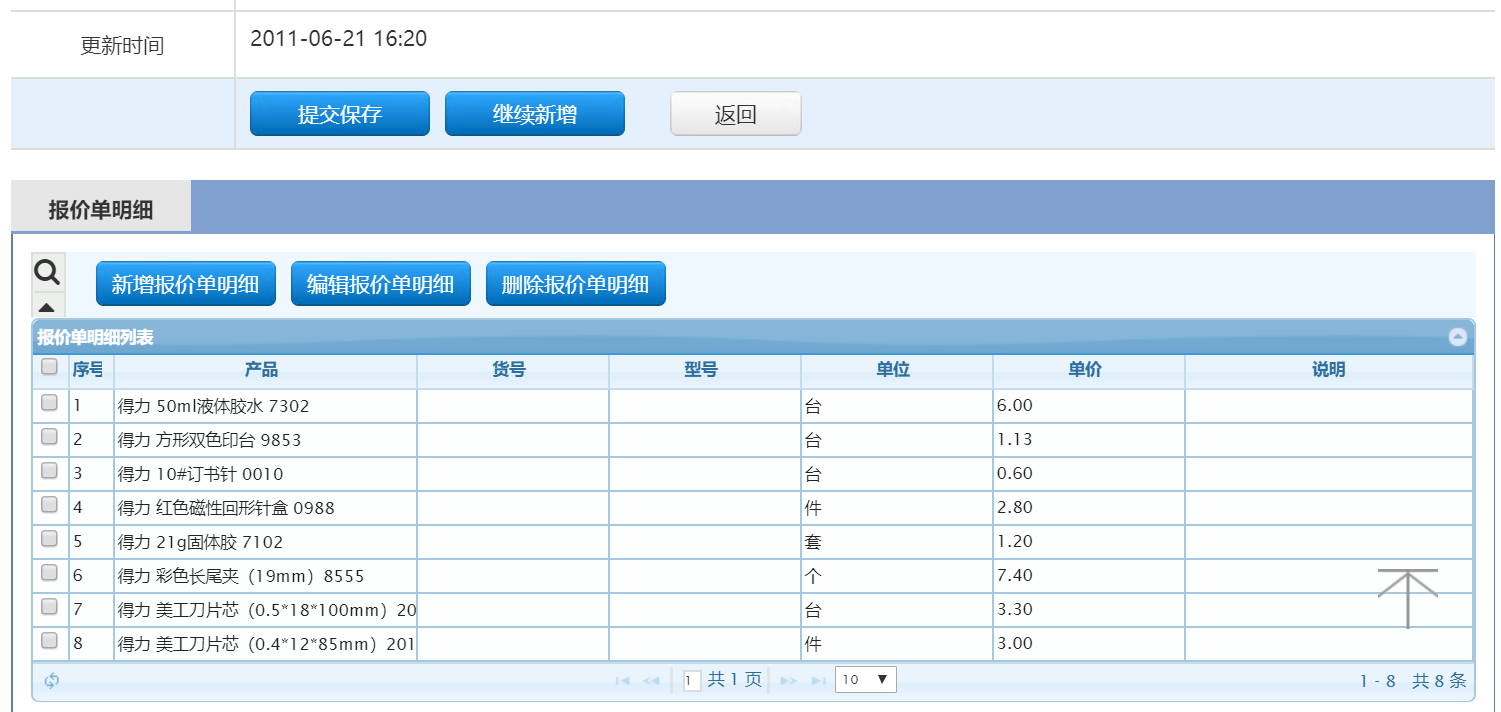Image resolution: width=1501 pixels, height=712 pixels.
Task: Click the price cell 7.40
Action: (1089, 576)
